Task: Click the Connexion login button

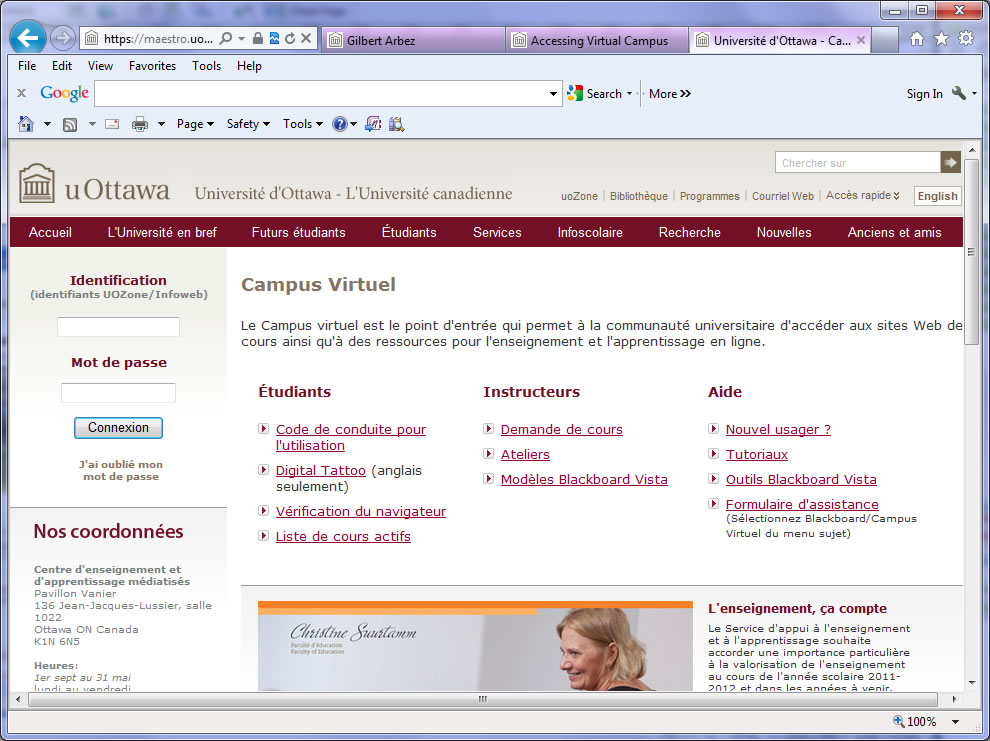Action: point(118,428)
